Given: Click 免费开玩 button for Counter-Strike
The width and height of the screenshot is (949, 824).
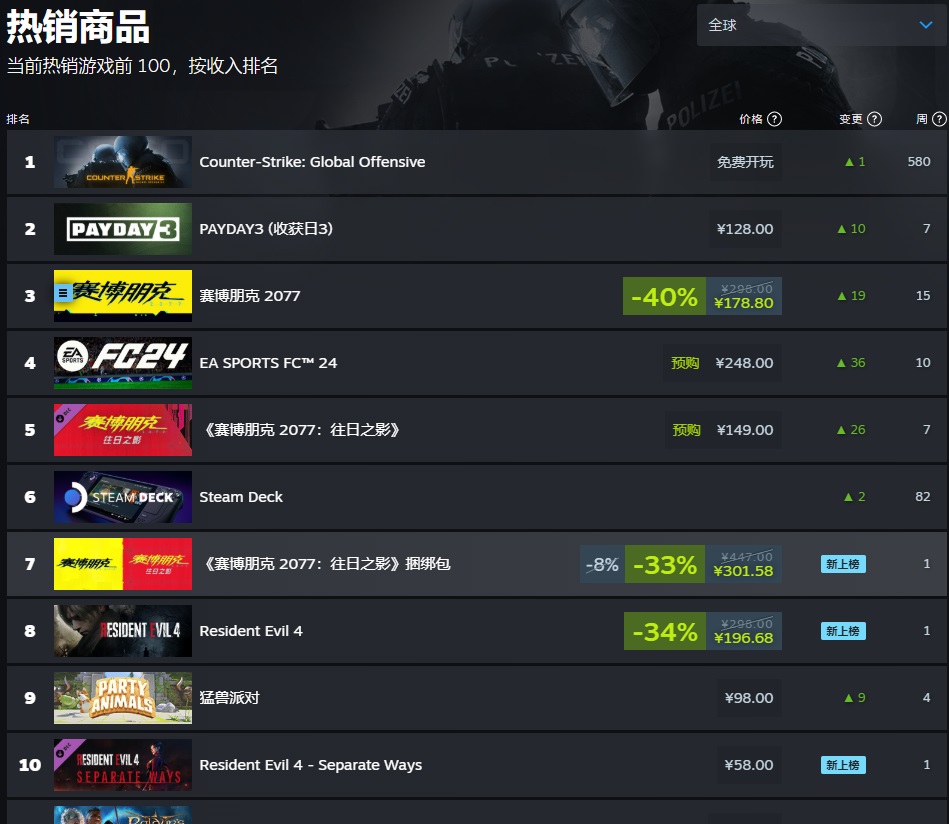Looking at the screenshot, I should click(x=745, y=162).
